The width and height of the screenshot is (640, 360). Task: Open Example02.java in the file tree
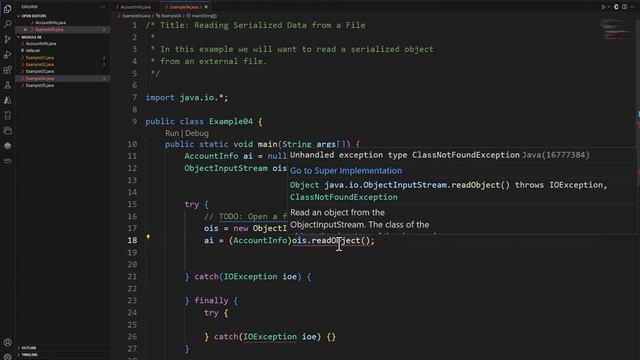40,64
